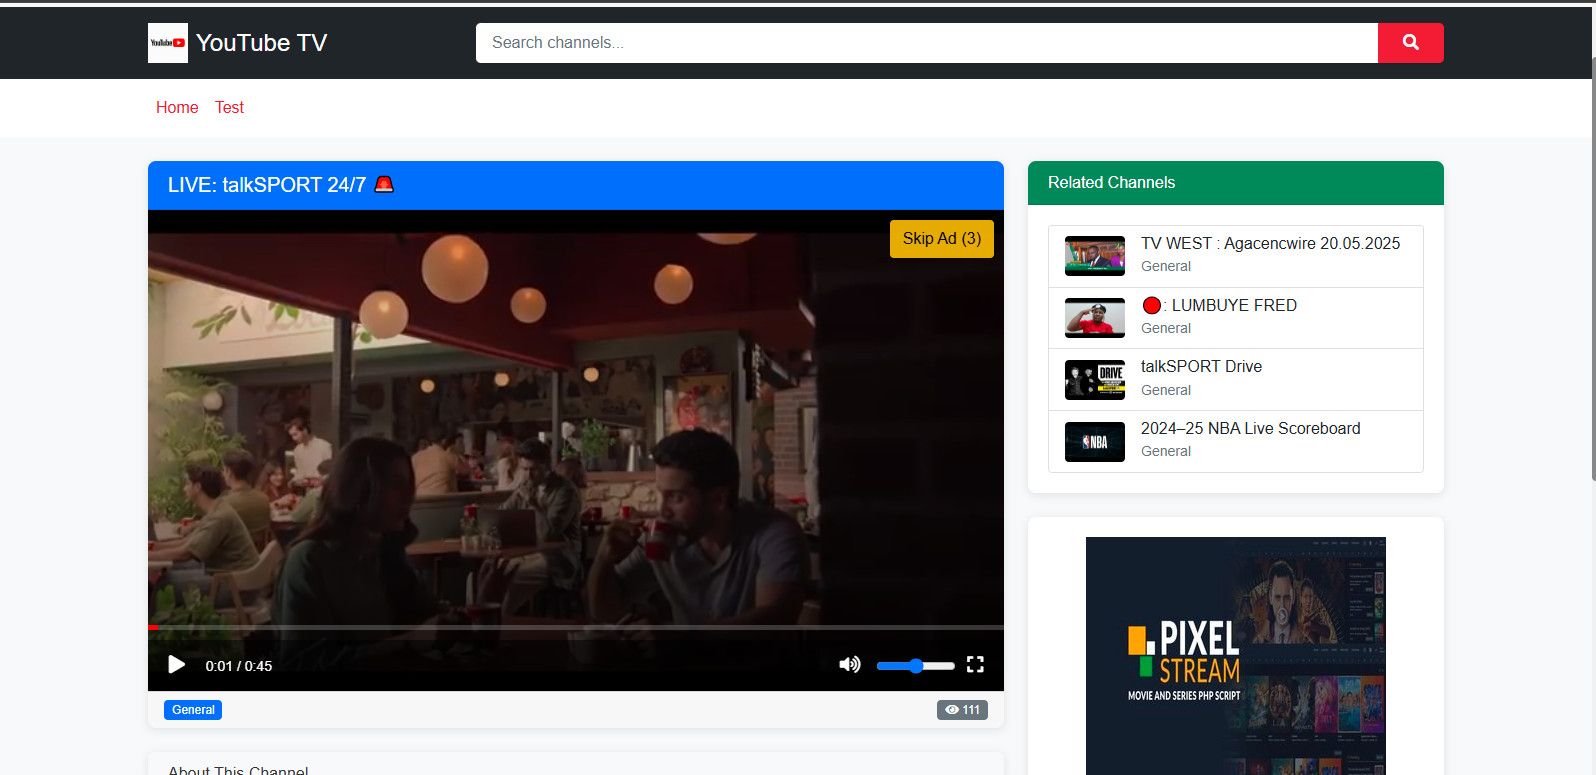The image size is (1596, 775).
Task: Focus the Search channels input field
Action: (x=926, y=43)
